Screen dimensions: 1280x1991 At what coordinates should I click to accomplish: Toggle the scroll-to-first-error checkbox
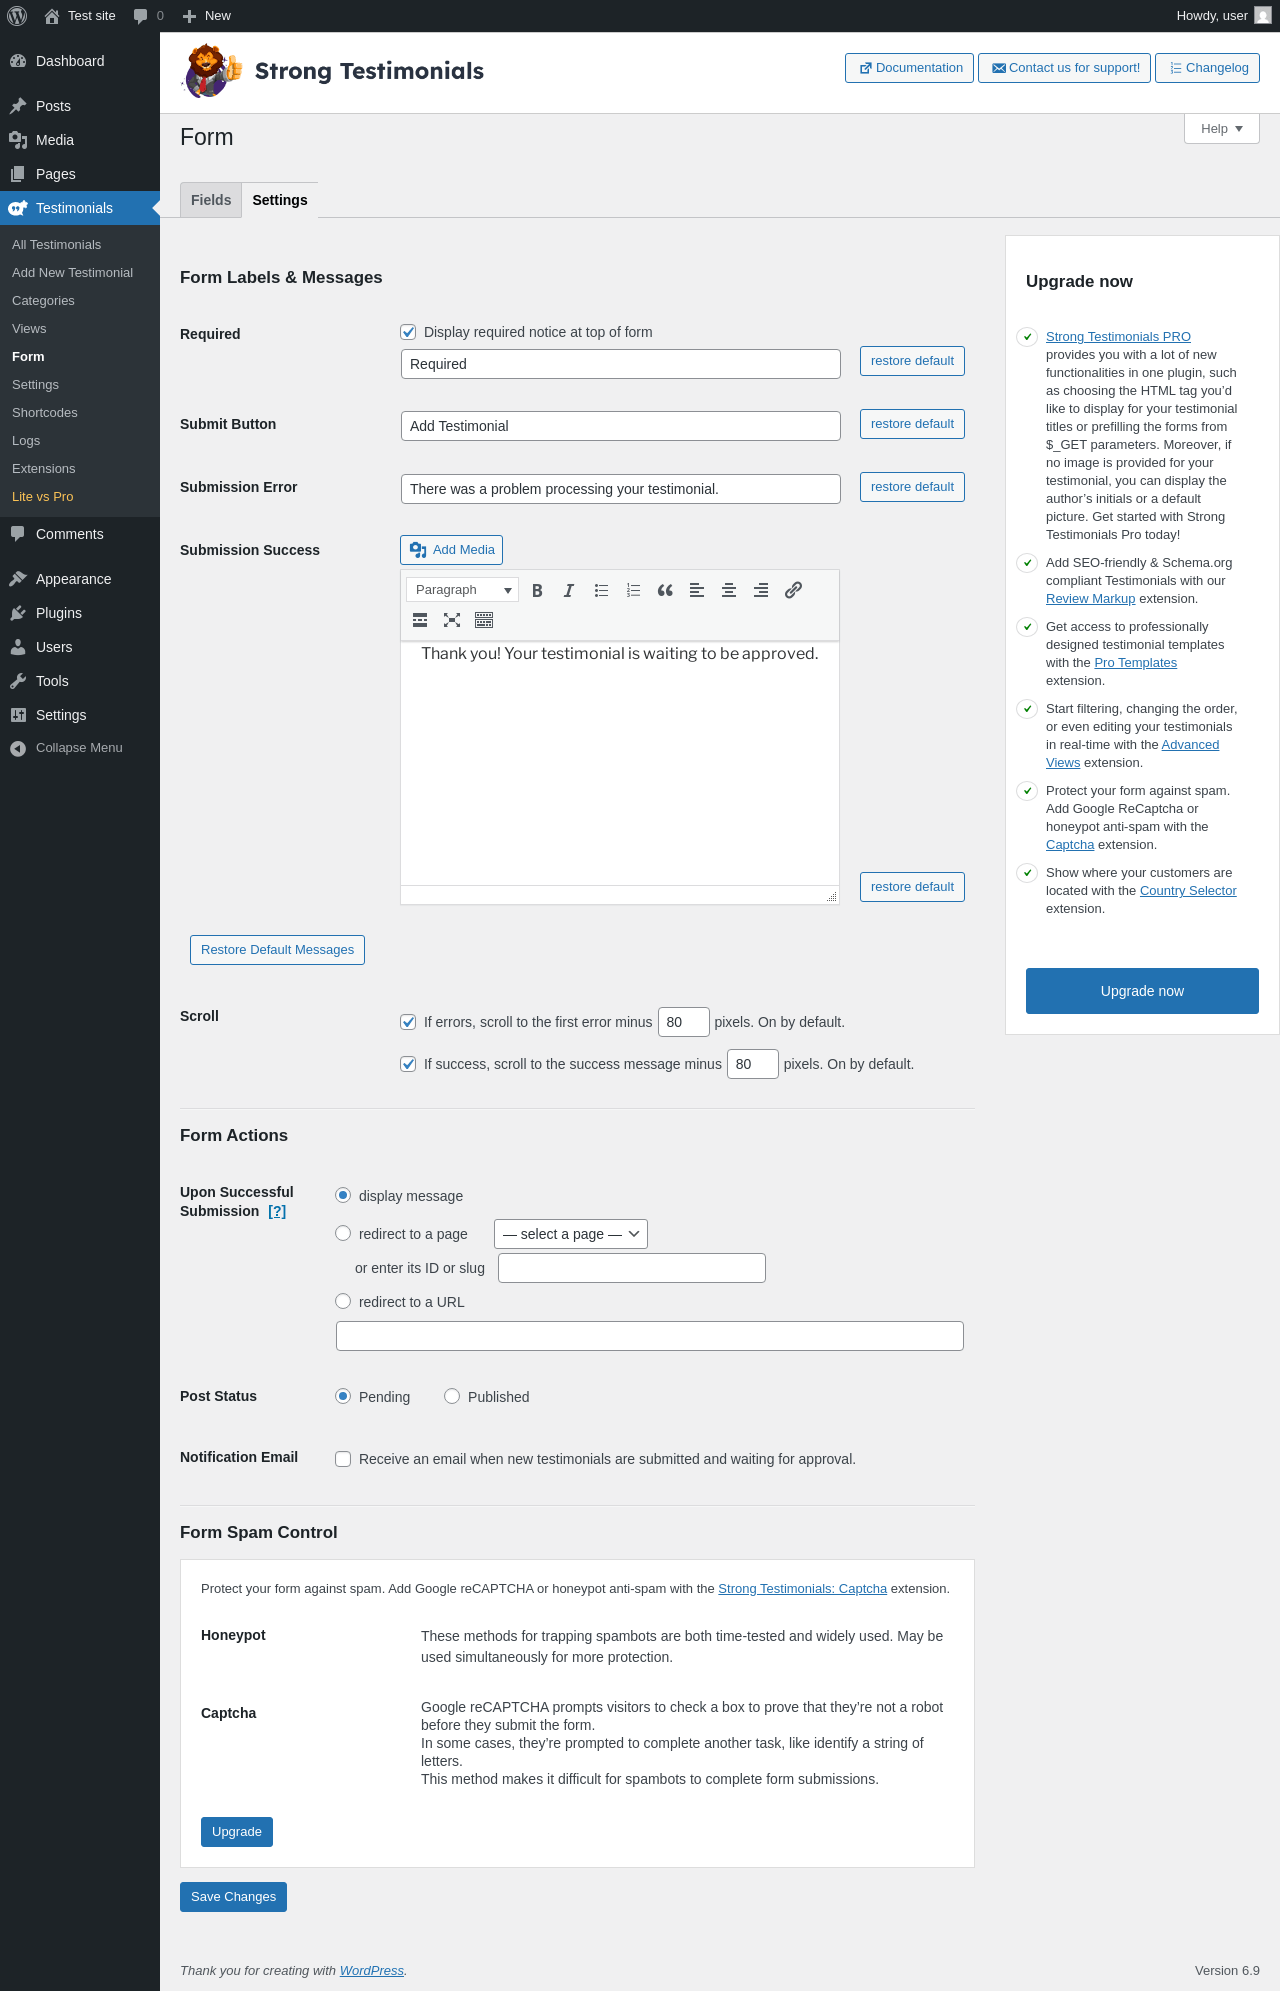tap(408, 1022)
